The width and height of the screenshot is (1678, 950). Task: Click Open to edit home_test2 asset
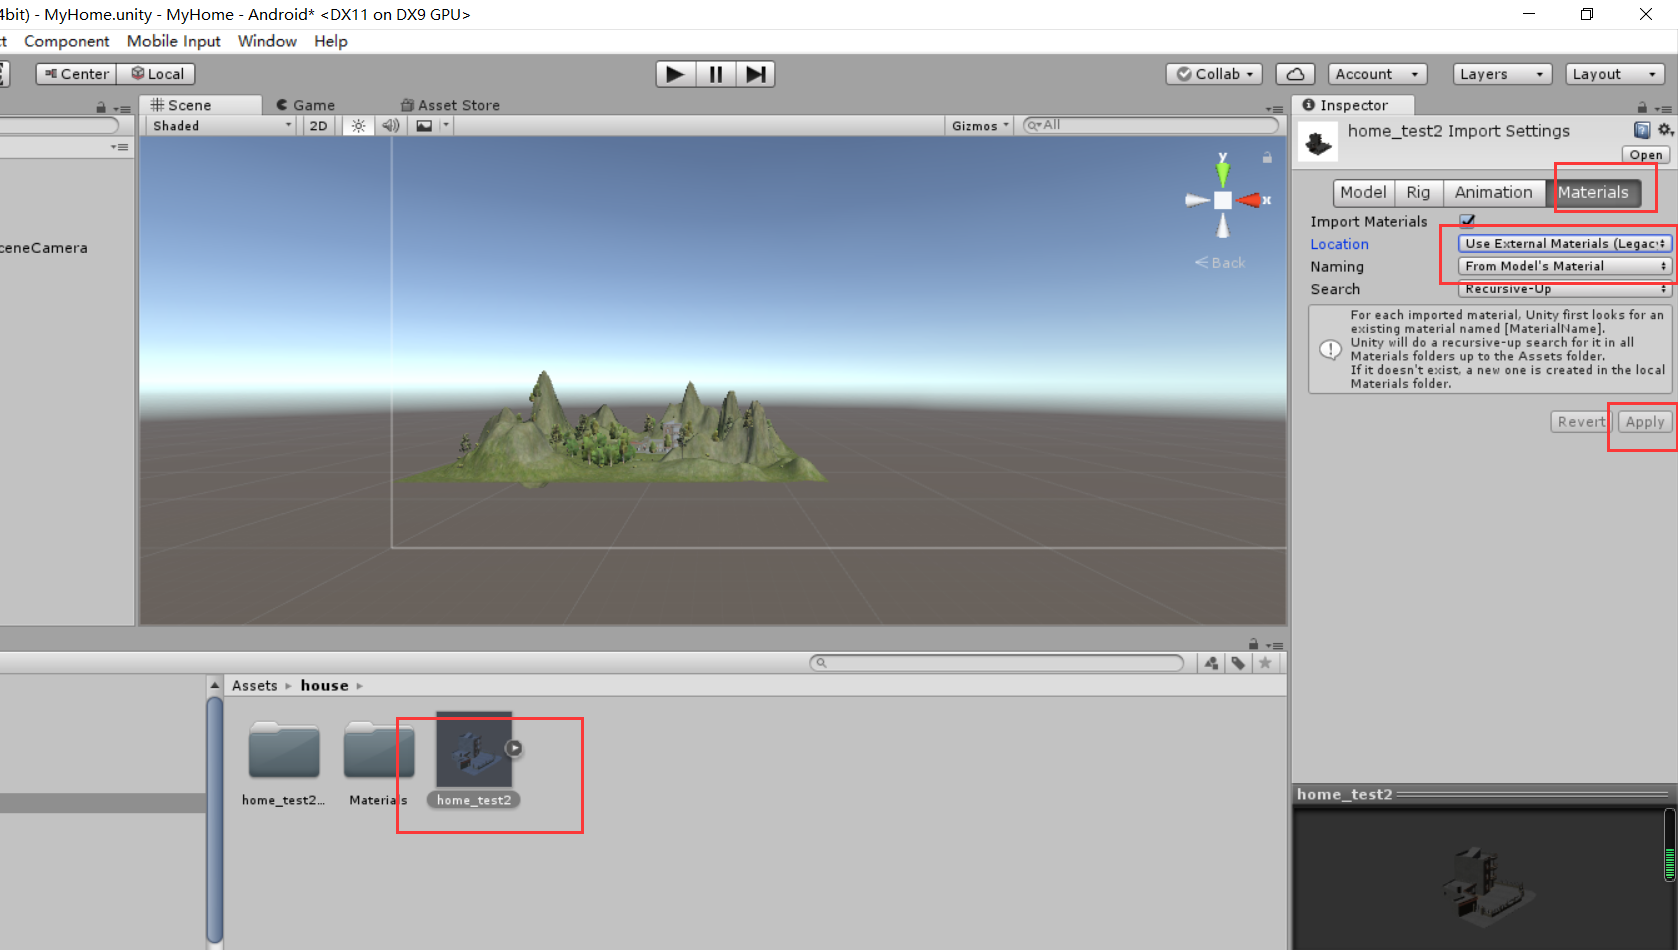(1645, 154)
